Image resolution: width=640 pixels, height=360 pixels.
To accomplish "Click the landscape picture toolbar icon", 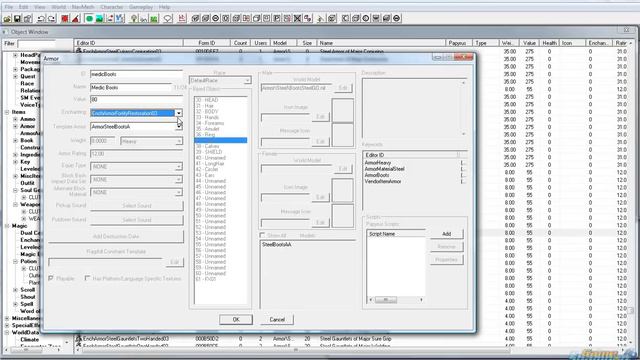I will tap(99, 18).
